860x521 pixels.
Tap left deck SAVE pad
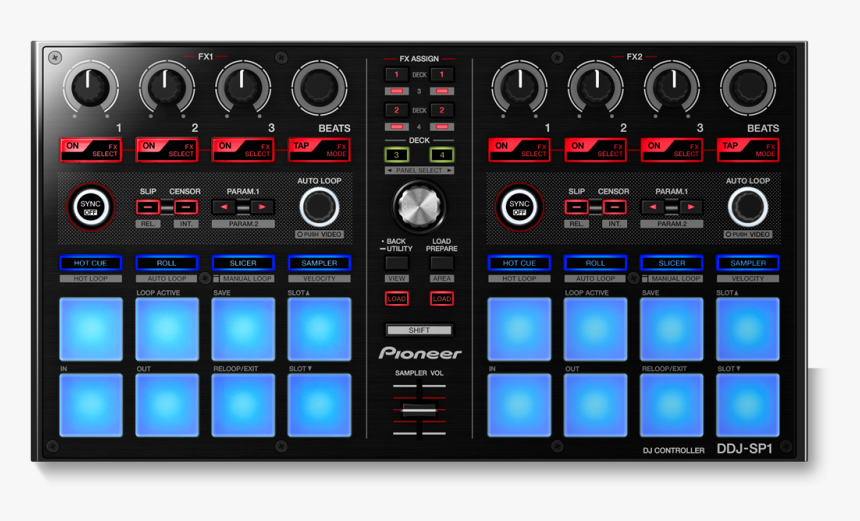pos(244,329)
